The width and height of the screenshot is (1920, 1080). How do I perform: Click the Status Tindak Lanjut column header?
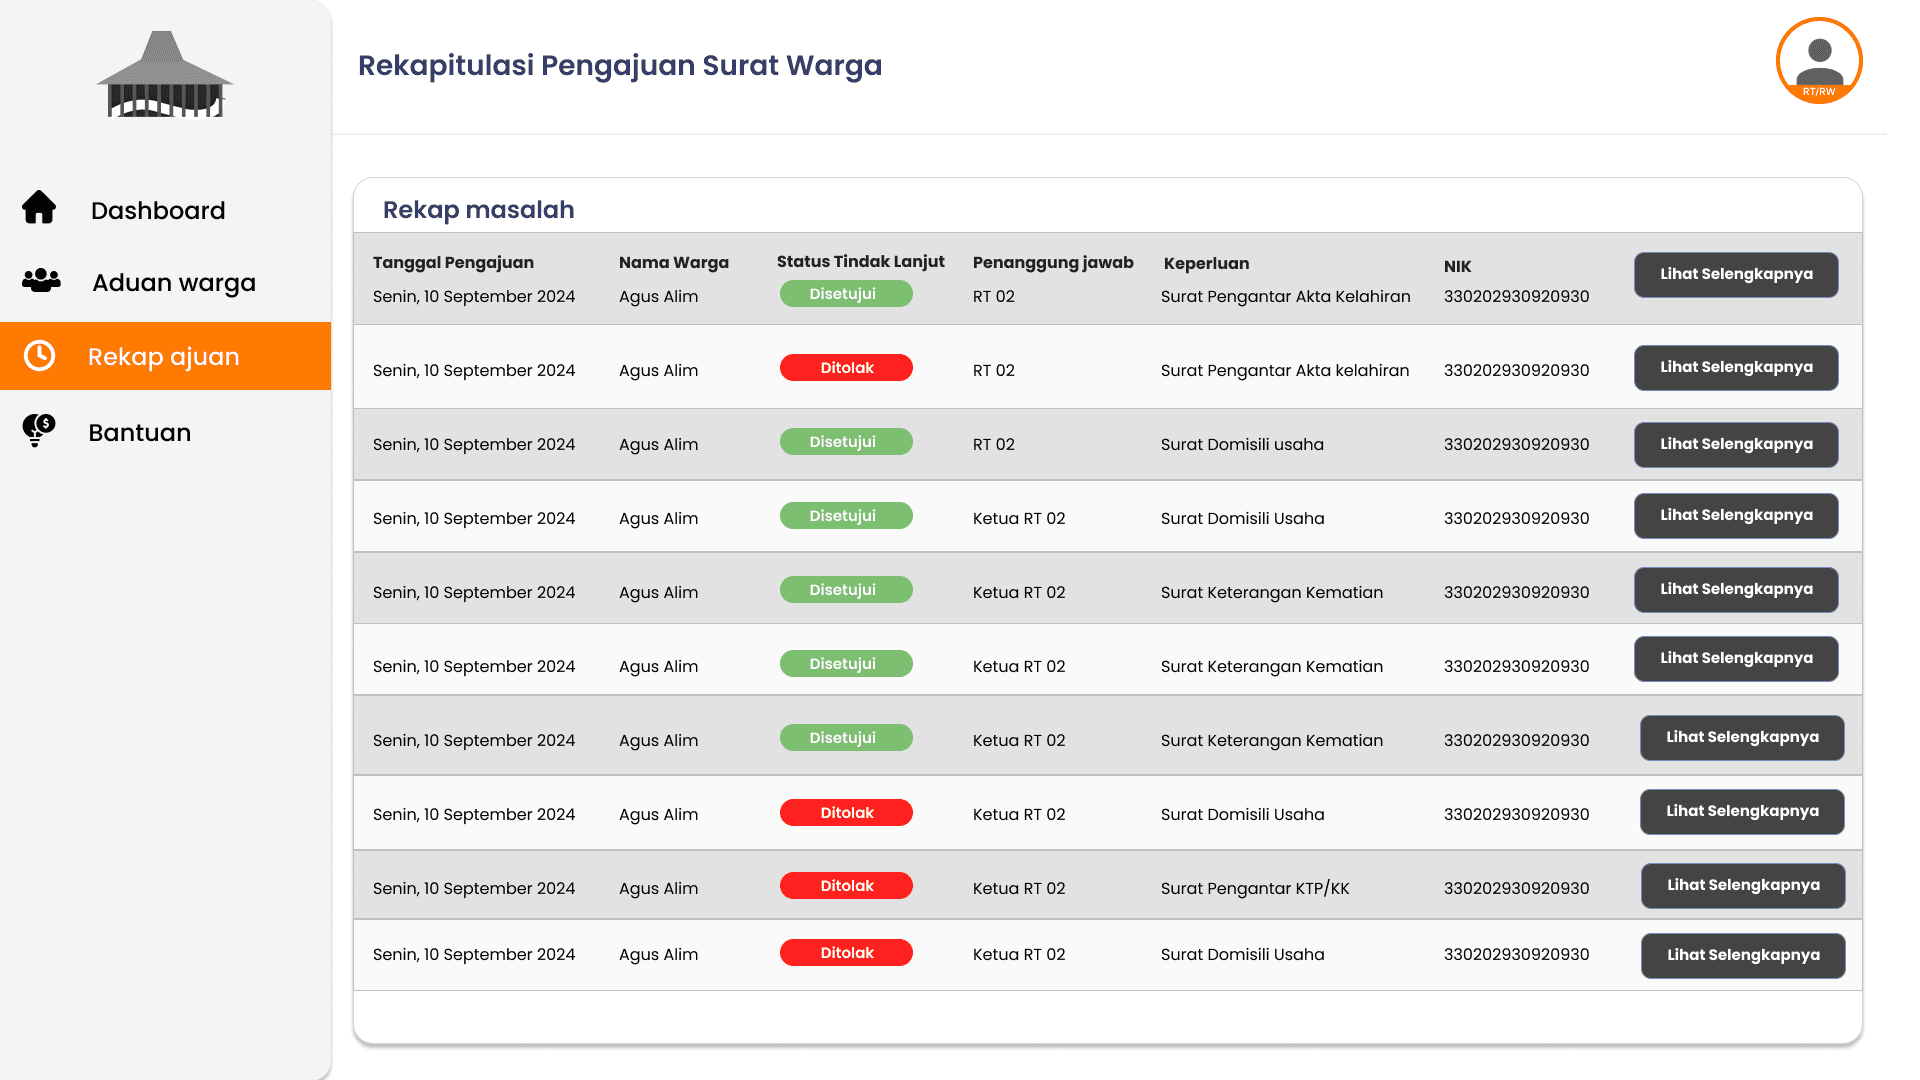[860, 262]
